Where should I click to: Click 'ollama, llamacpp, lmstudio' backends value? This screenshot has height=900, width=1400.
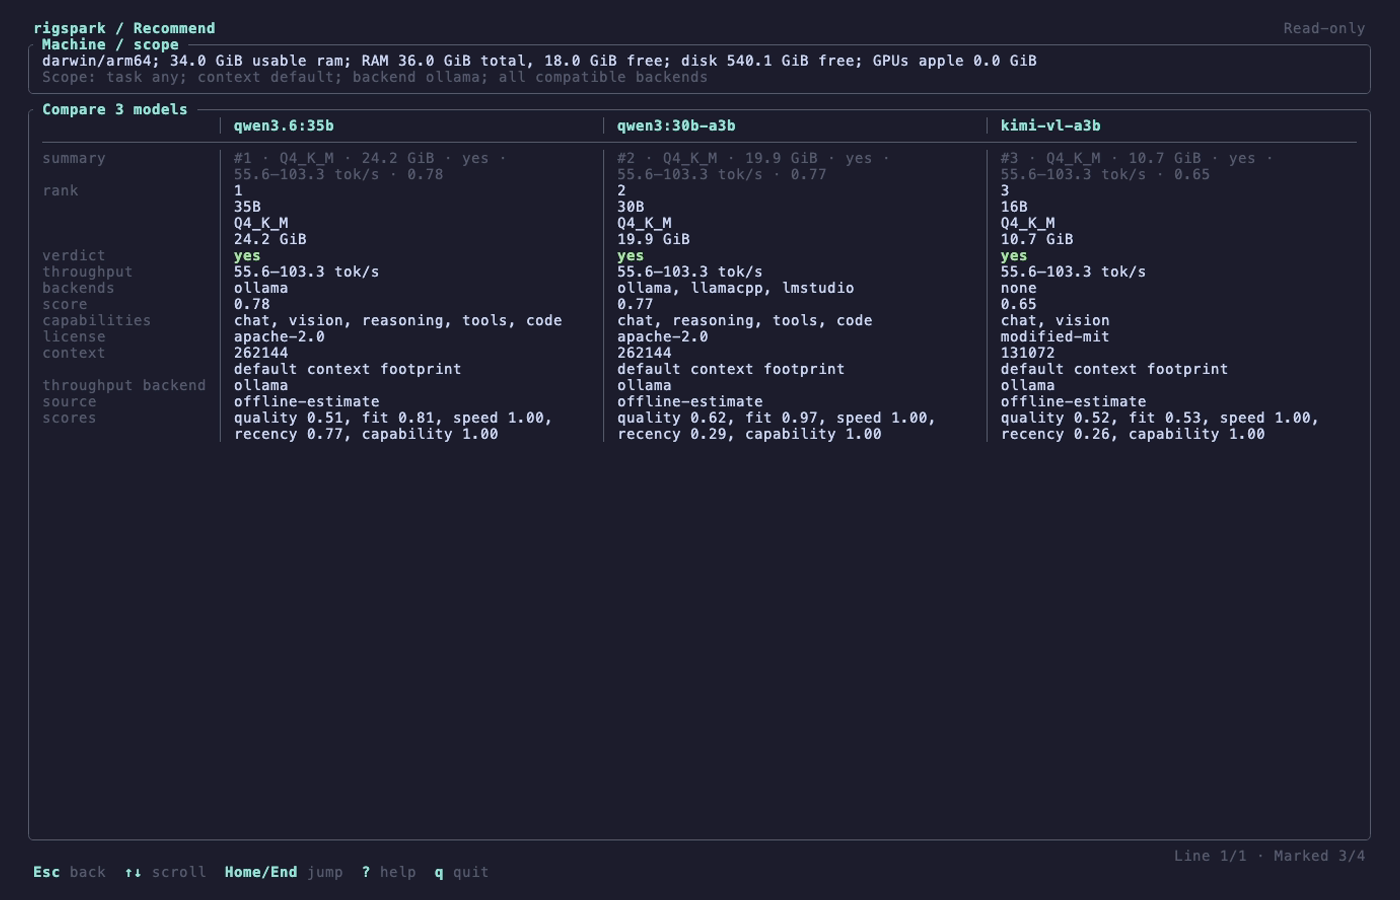pos(735,288)
